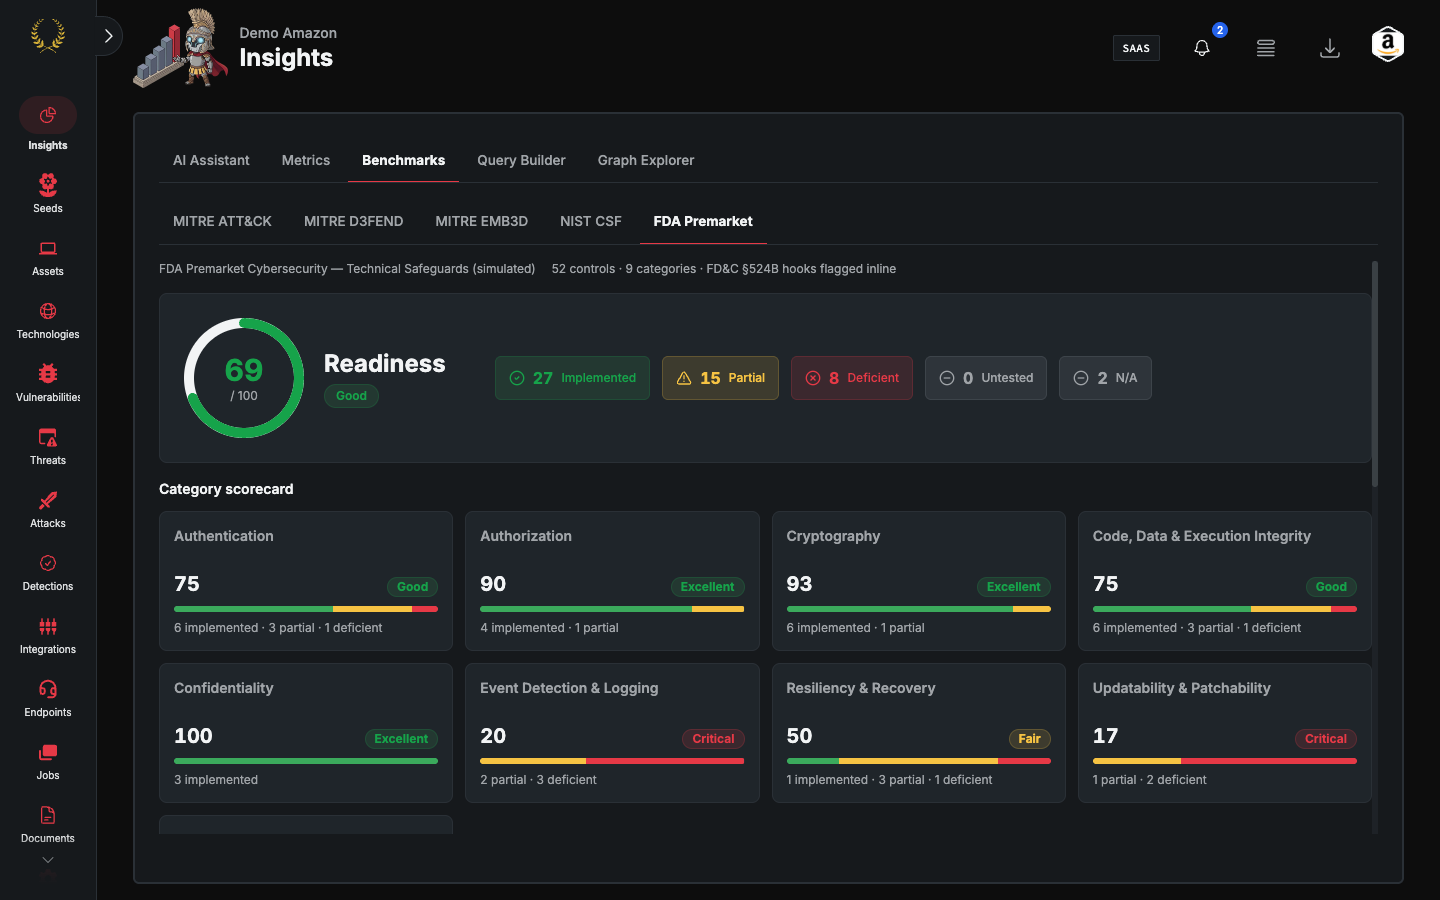Image resolution: width=1440 pixels, height=900 pixels.
Task: Click the Good readiness badge
Action: (x=351, y=396)
